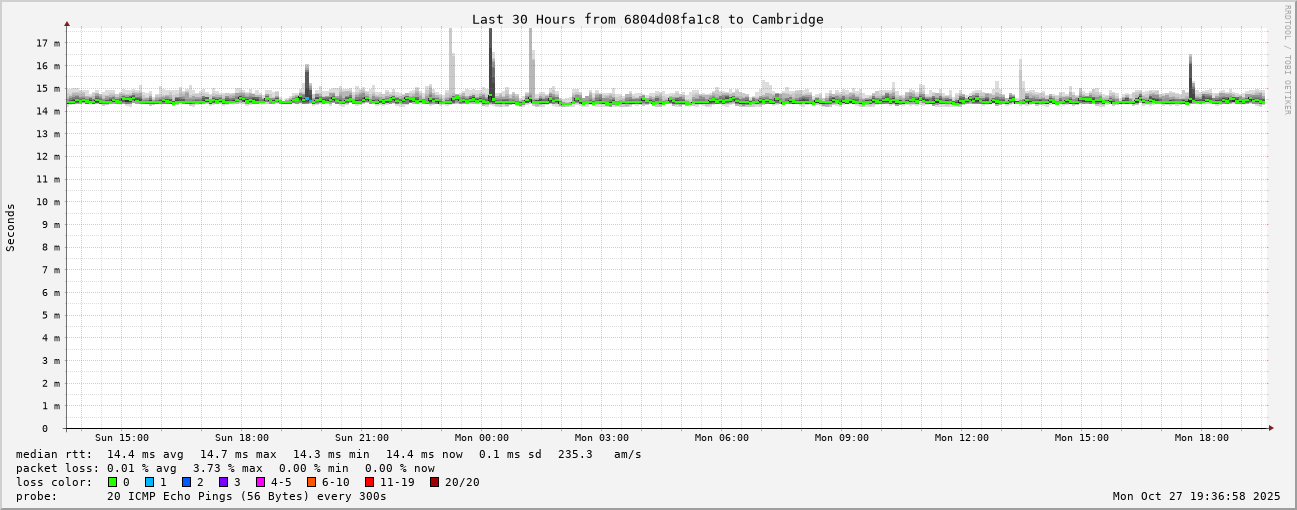The image size is (1297, 510).
Task: Choose the dark red 20/20 loss swatch
Action: click(x=435, y=482)
